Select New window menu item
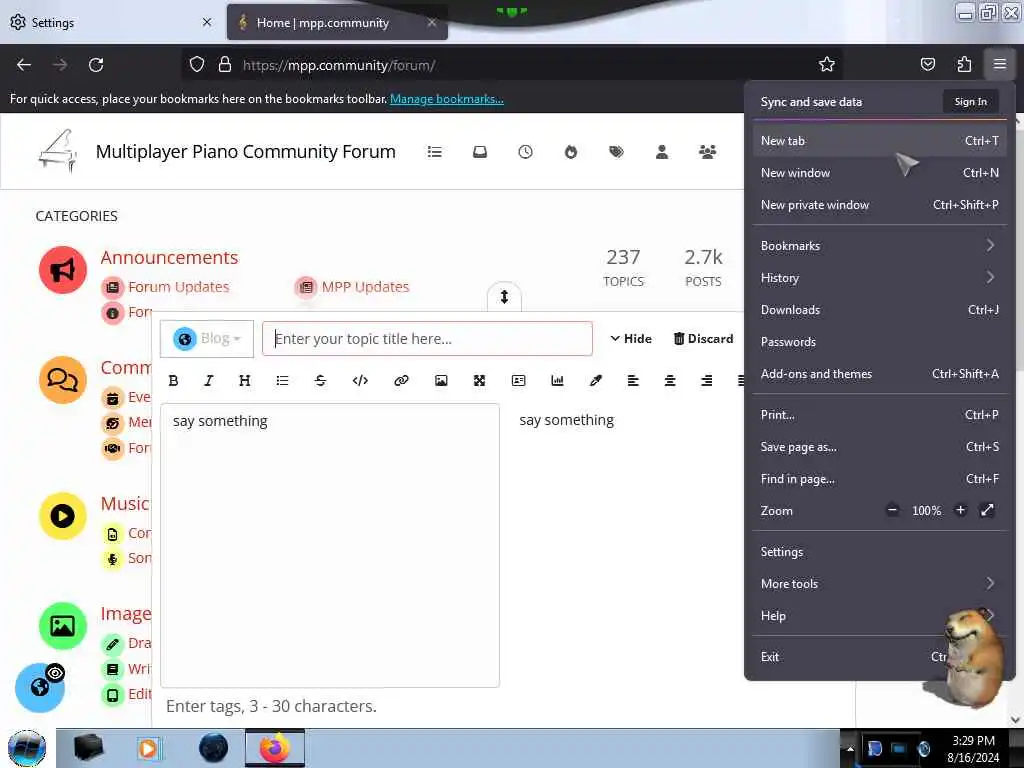 879,172
